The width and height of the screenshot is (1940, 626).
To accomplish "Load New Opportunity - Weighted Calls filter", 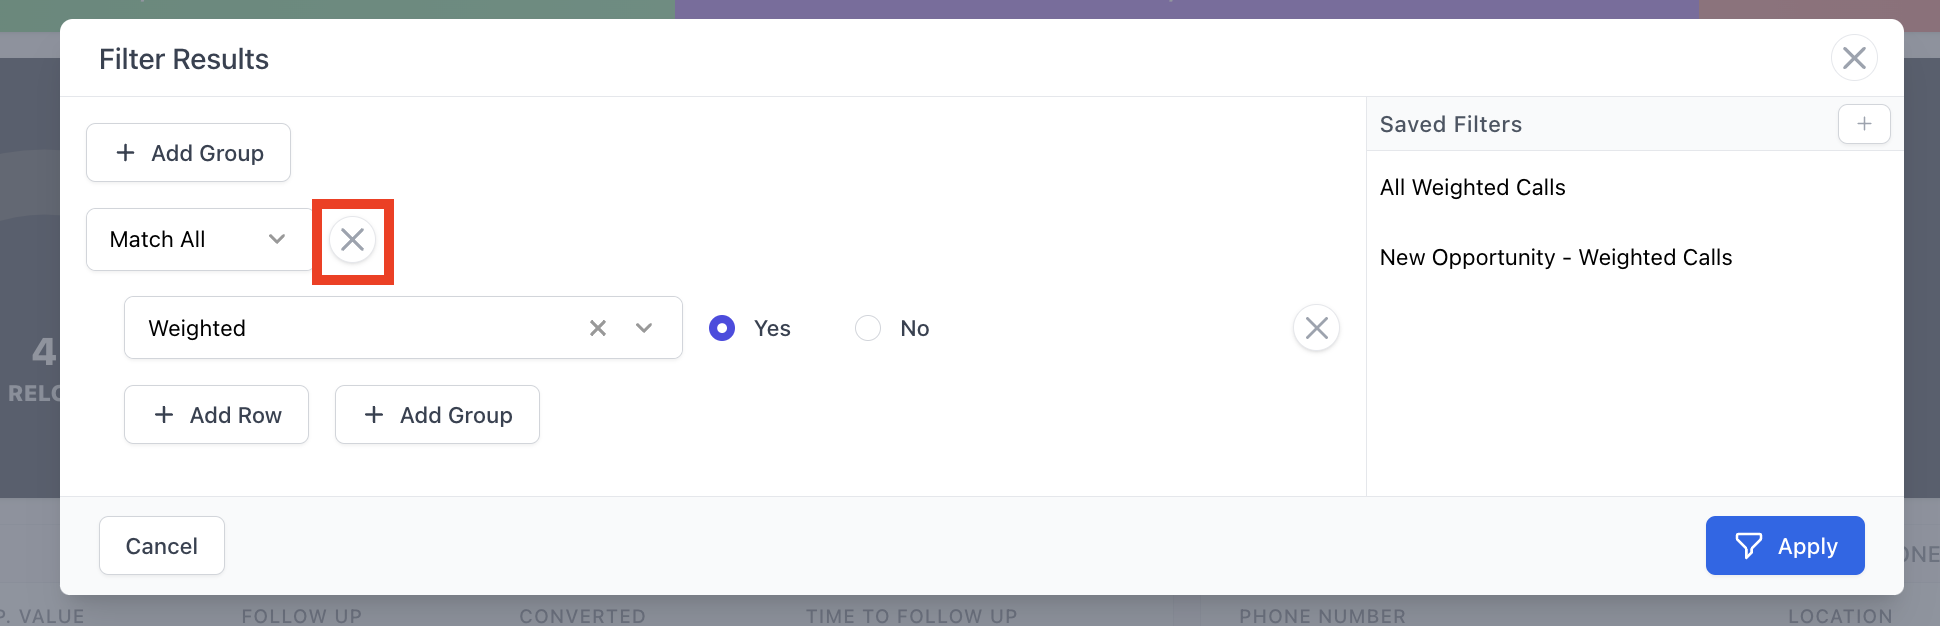I will (1555, 257).
